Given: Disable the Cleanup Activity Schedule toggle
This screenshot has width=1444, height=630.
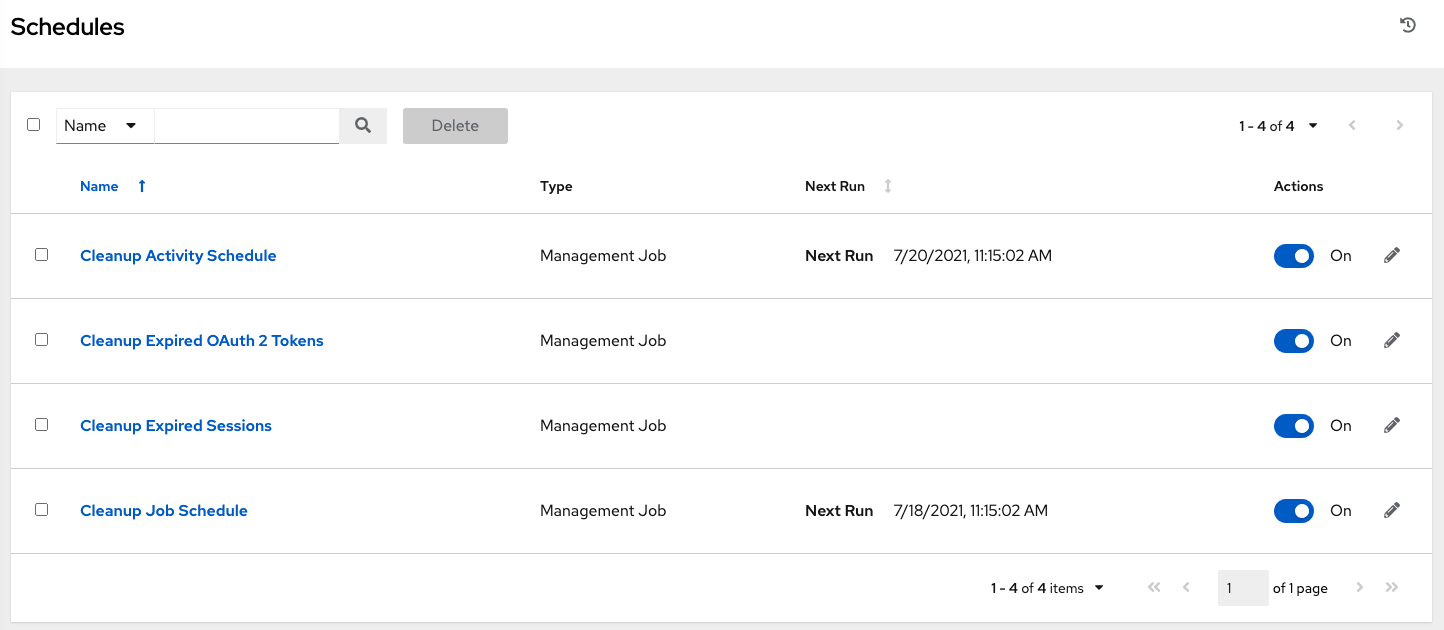Looking at the screenshot, I should (1293, 255).
